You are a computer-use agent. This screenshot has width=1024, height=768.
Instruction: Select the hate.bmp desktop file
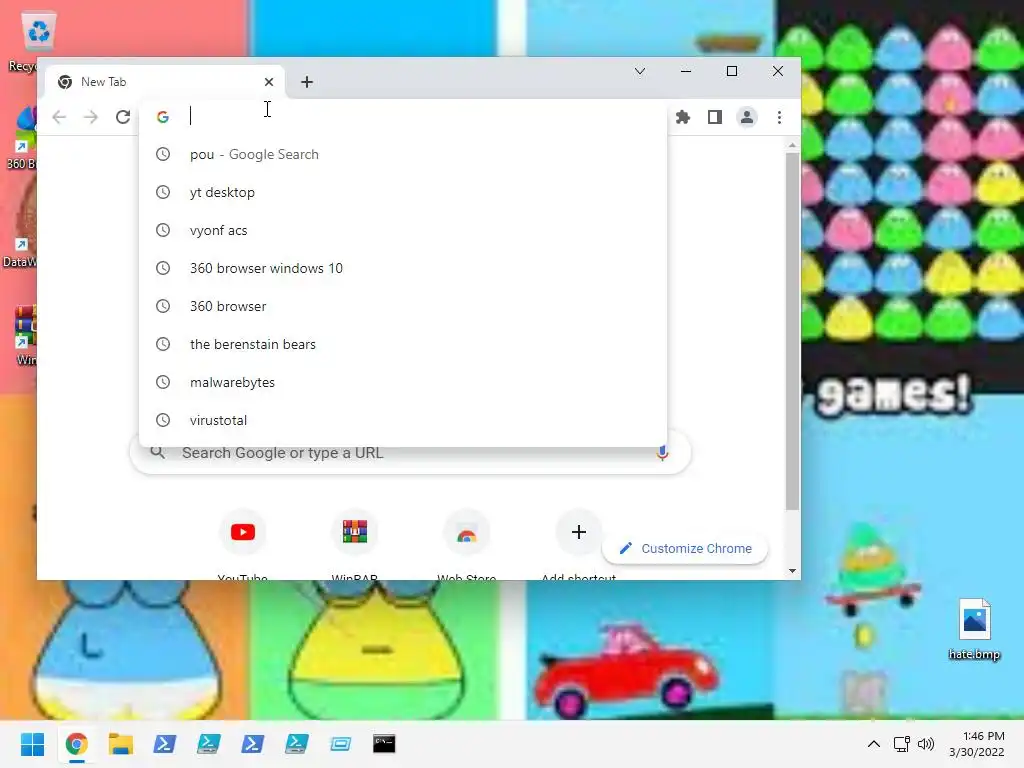[974, 630]
